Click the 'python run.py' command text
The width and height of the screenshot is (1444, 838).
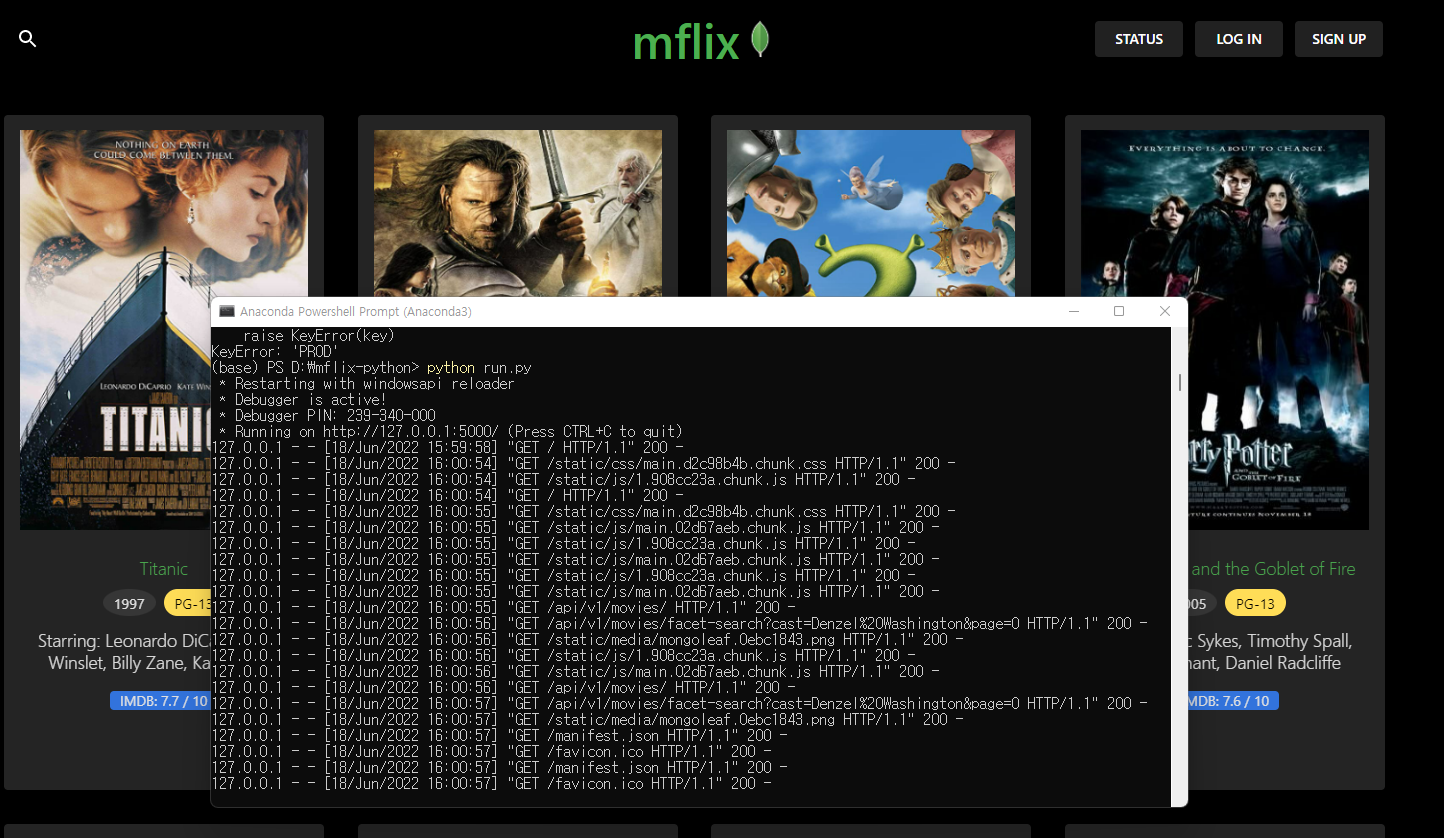[x=479, y=367]
